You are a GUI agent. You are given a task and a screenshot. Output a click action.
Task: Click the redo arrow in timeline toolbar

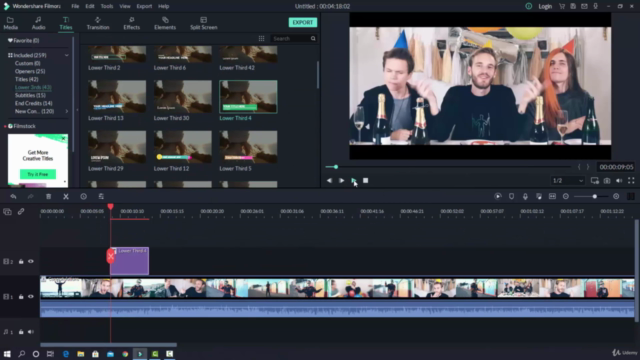(30, 196)
